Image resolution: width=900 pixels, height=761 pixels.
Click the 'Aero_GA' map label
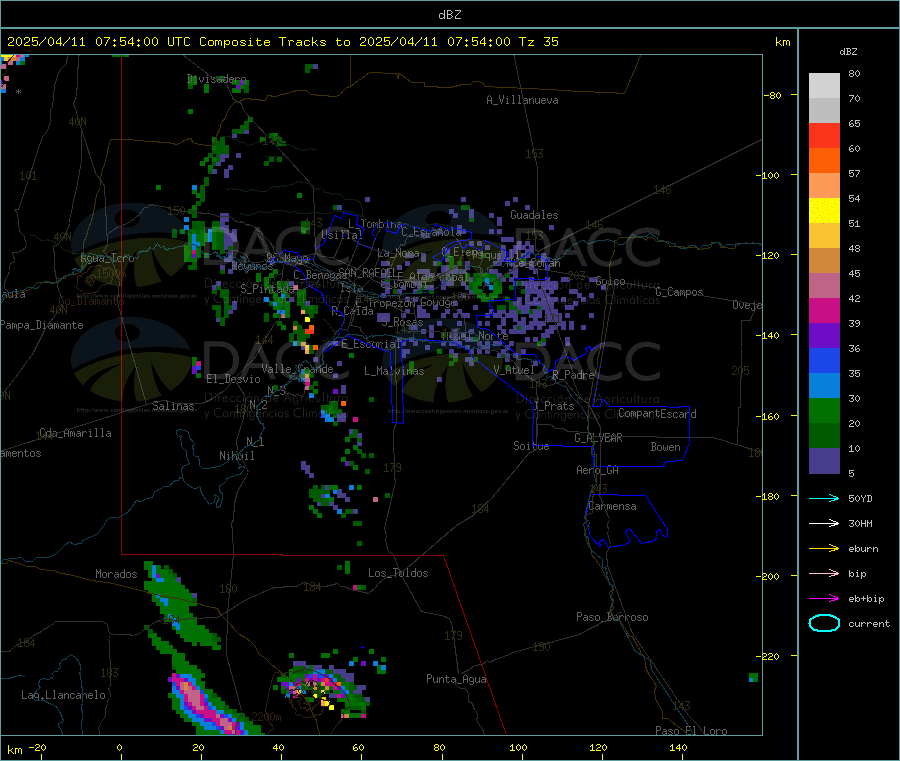click(598, 470)
